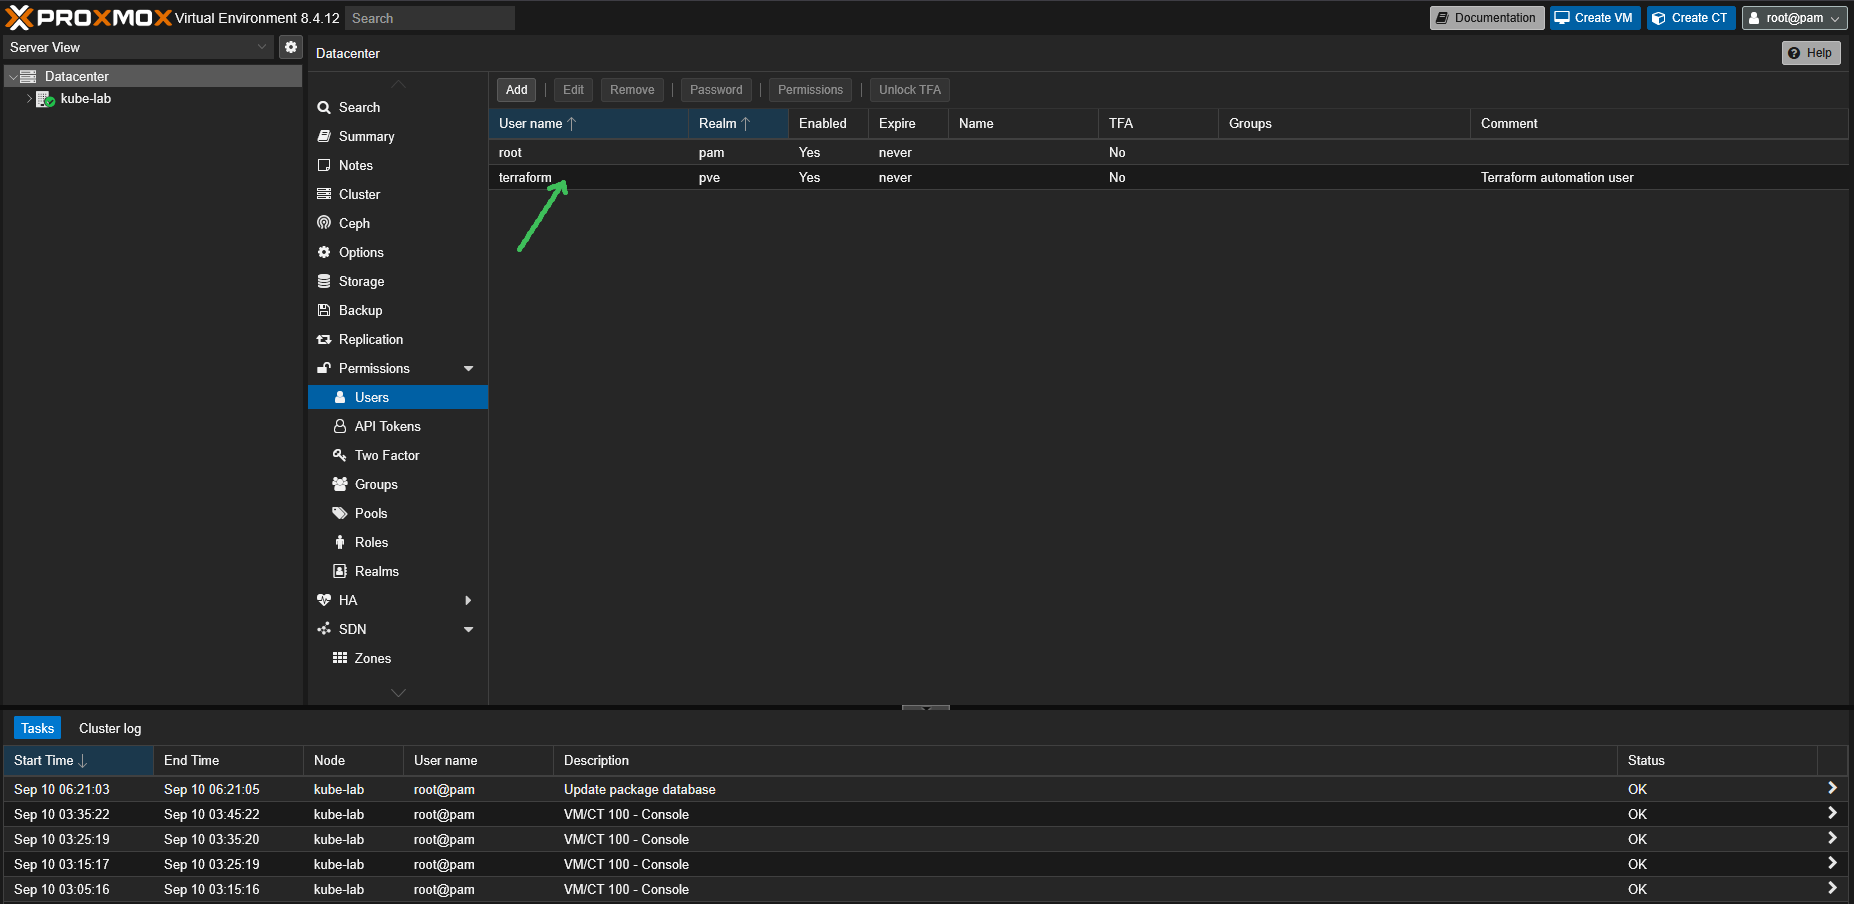
Task: Switch to the Cluster log tab
Action: click(x=110, y=728)
